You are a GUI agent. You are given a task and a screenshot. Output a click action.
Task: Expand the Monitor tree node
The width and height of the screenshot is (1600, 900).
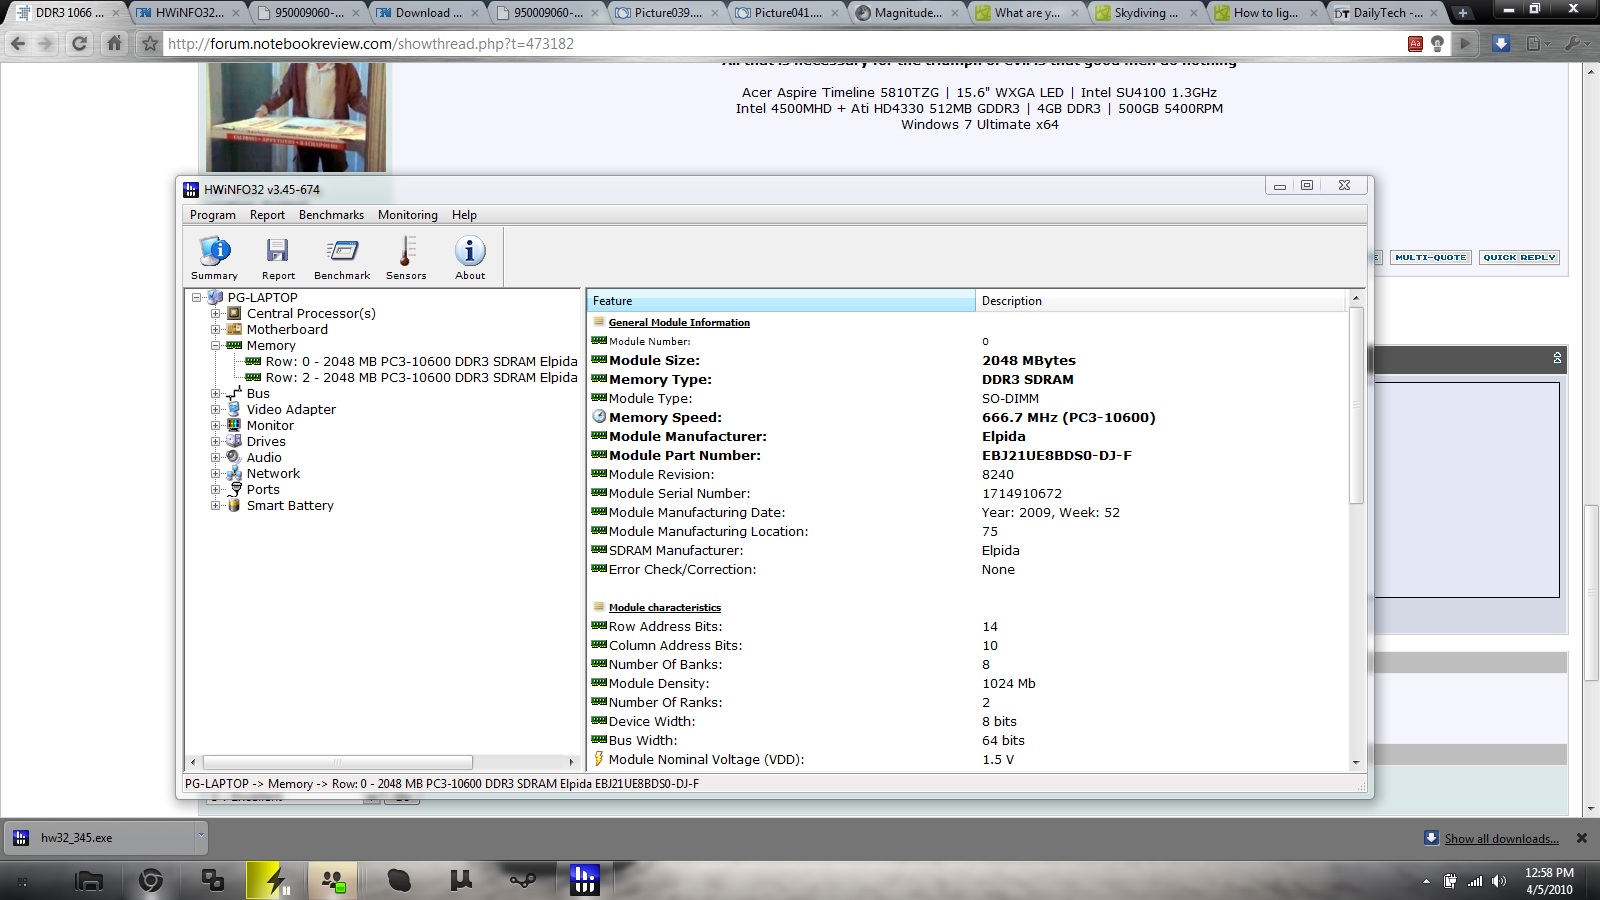[x=215, y=425]
